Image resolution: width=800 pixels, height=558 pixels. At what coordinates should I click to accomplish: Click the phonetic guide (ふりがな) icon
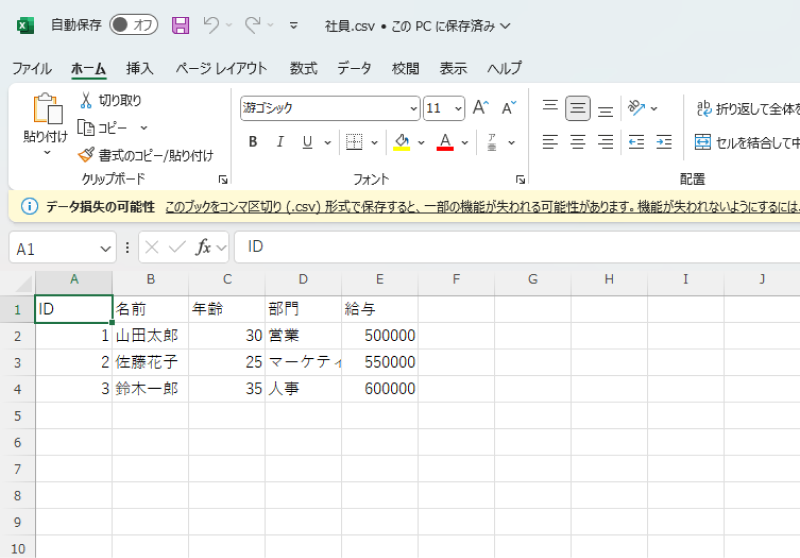(x=492, y=142)
